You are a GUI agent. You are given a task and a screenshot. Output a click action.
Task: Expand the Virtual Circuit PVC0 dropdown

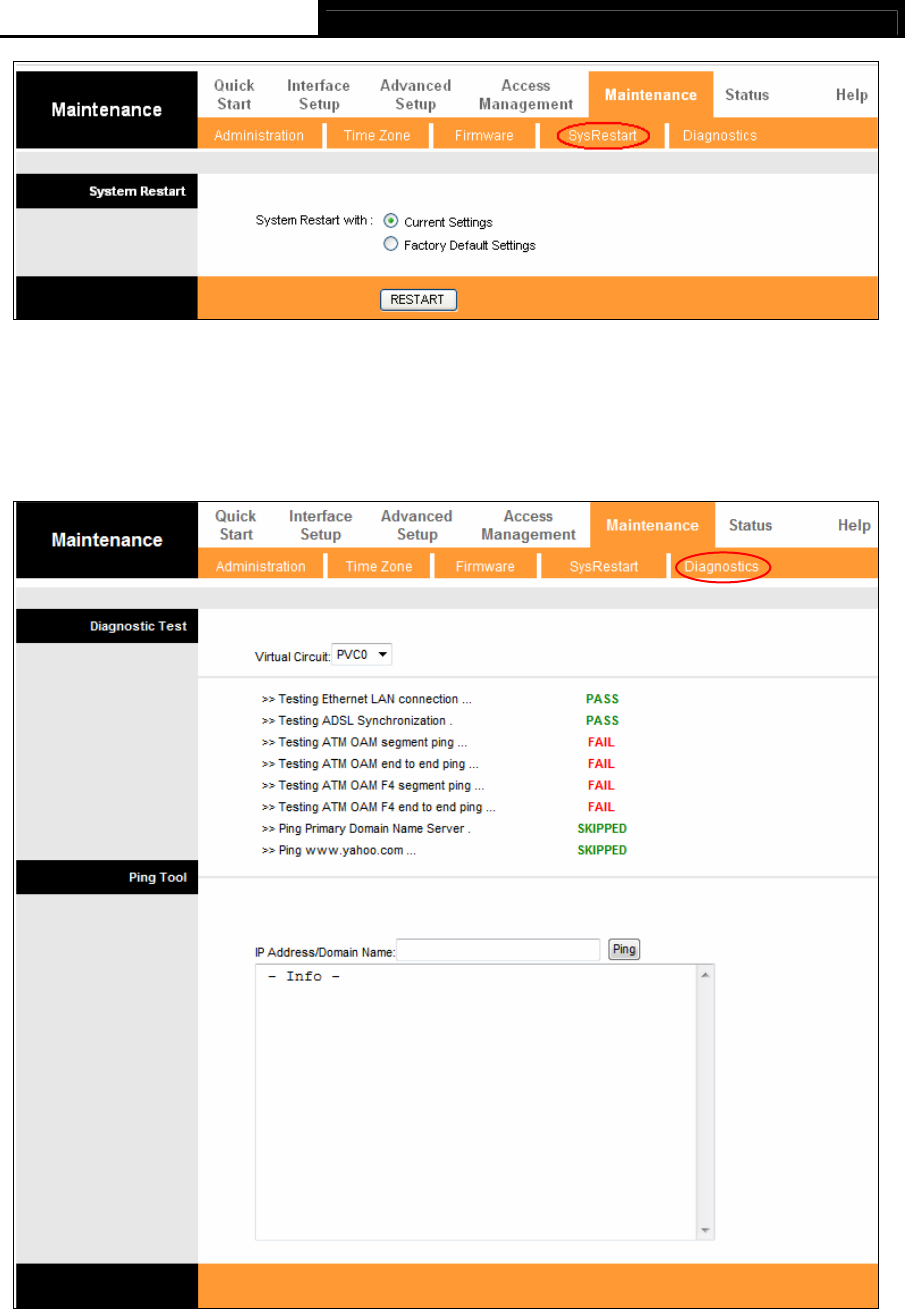[x=362, y=655]
